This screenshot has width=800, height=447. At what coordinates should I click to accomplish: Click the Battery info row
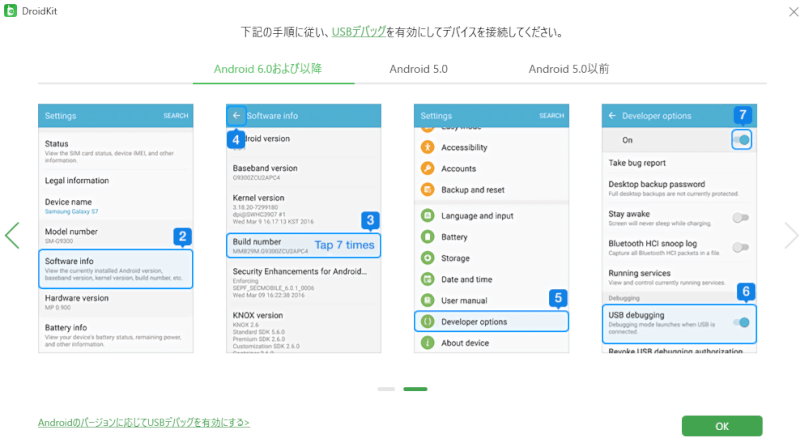tap(116, 335)
